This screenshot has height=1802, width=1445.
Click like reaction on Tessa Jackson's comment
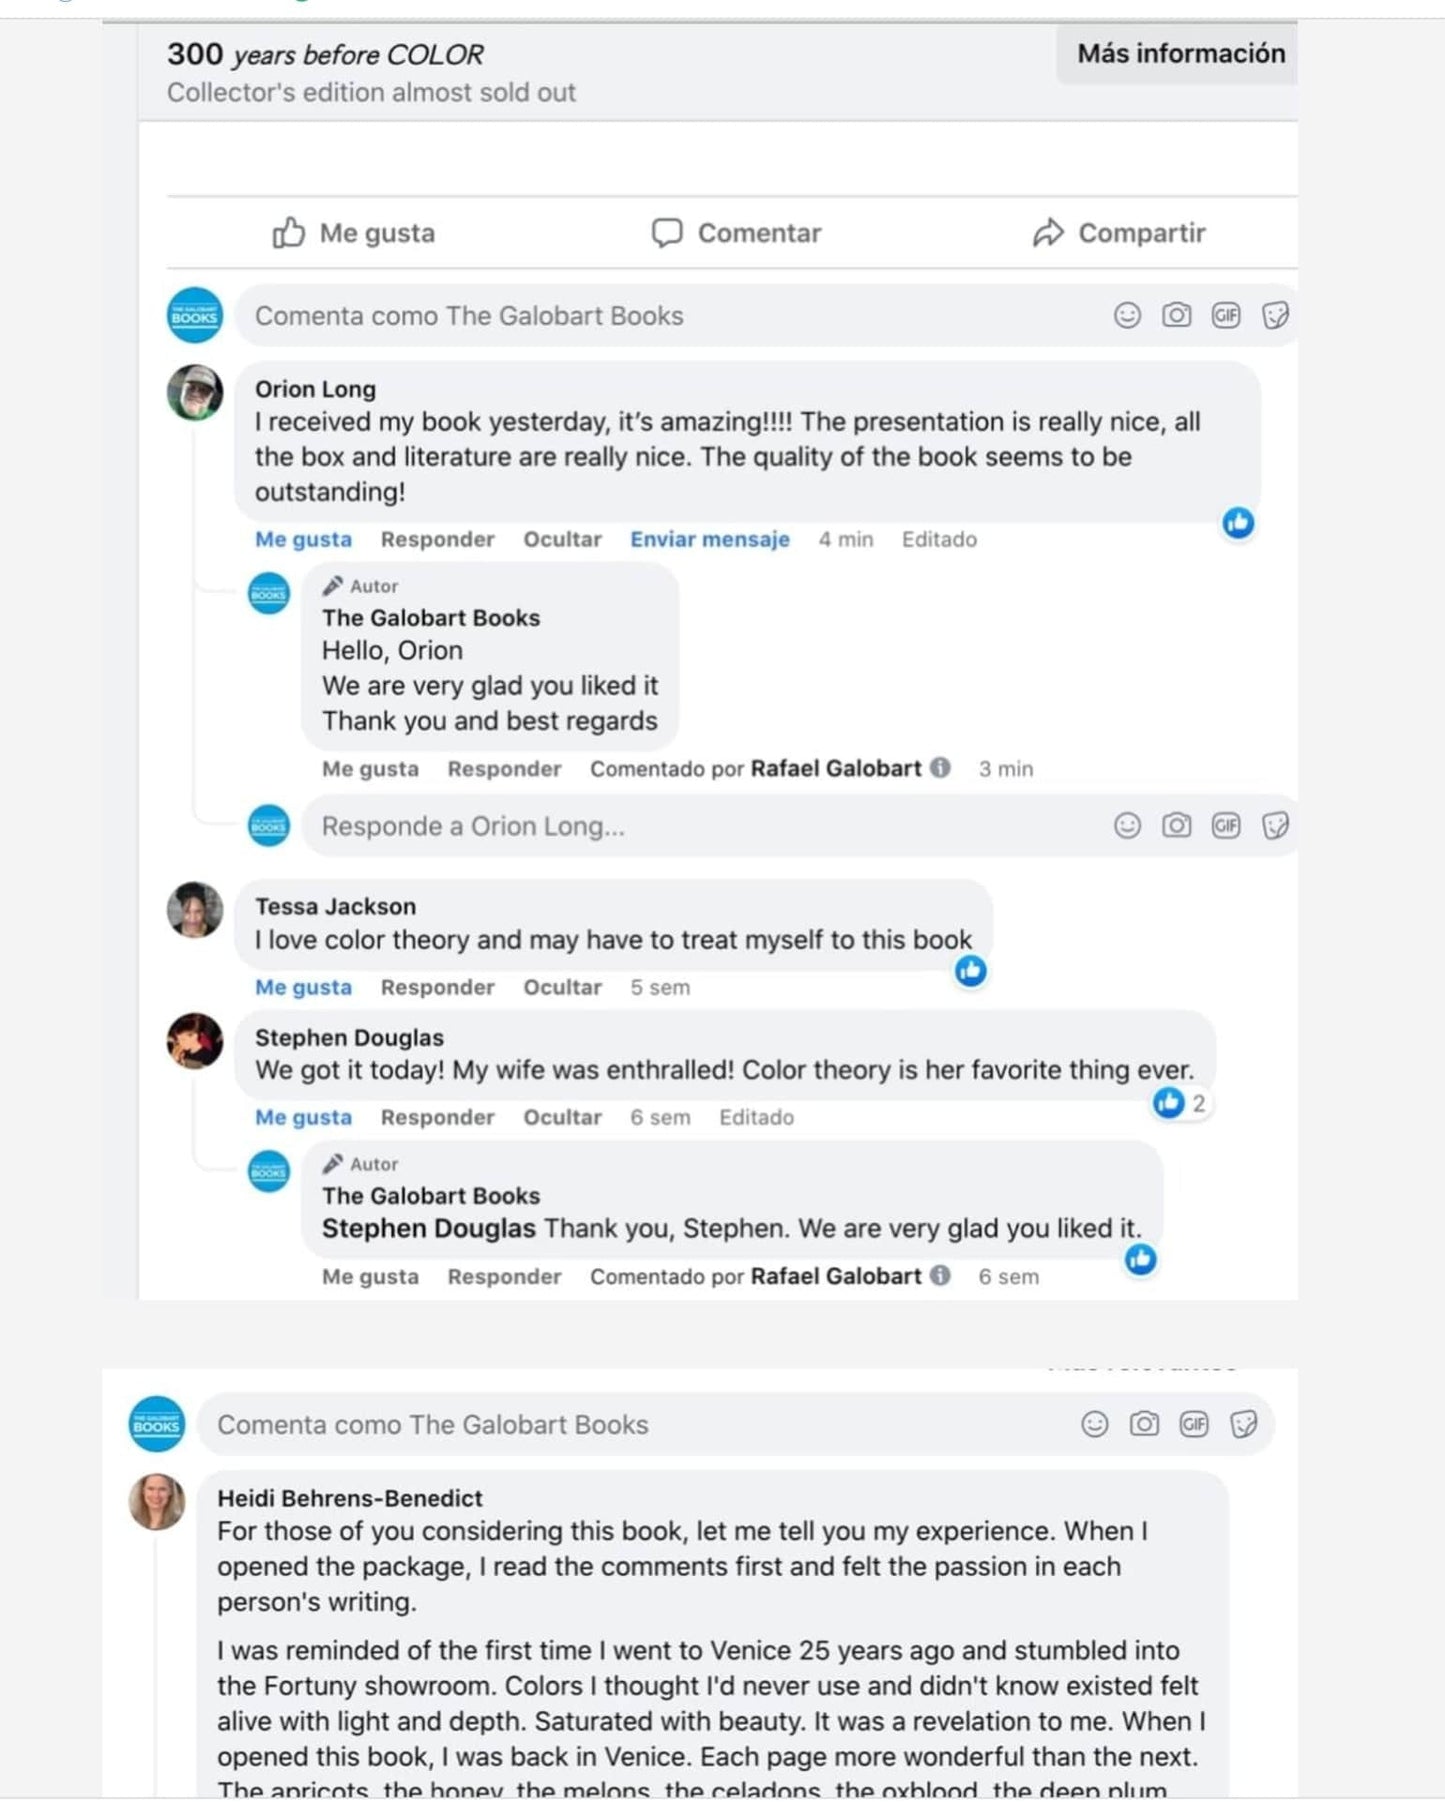pos(970,971)
